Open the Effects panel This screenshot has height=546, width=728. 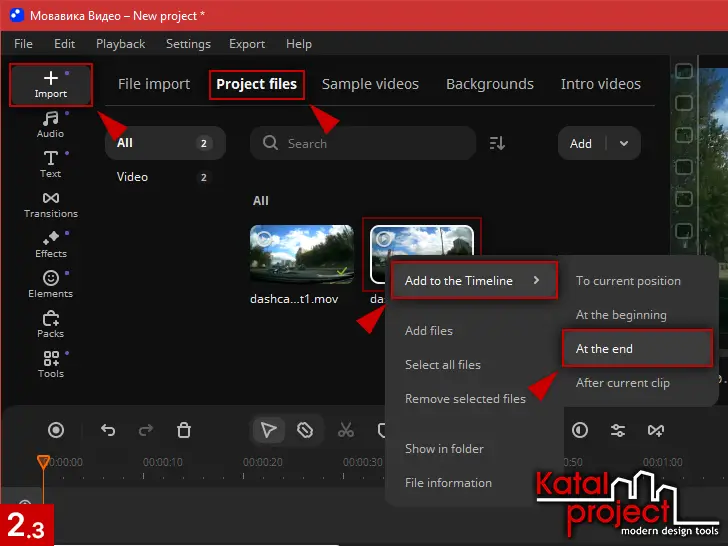pyautogui.click(x=51, y=244)
